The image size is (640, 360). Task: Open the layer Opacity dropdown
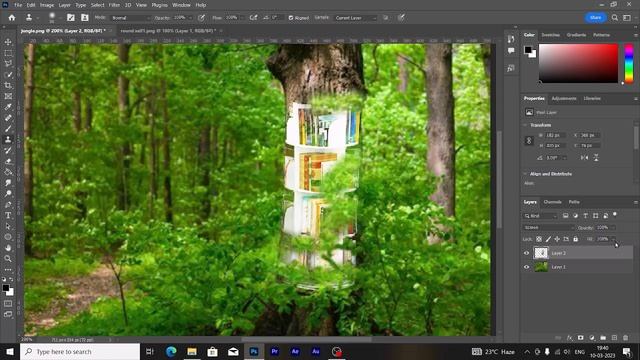pos(613,227)
